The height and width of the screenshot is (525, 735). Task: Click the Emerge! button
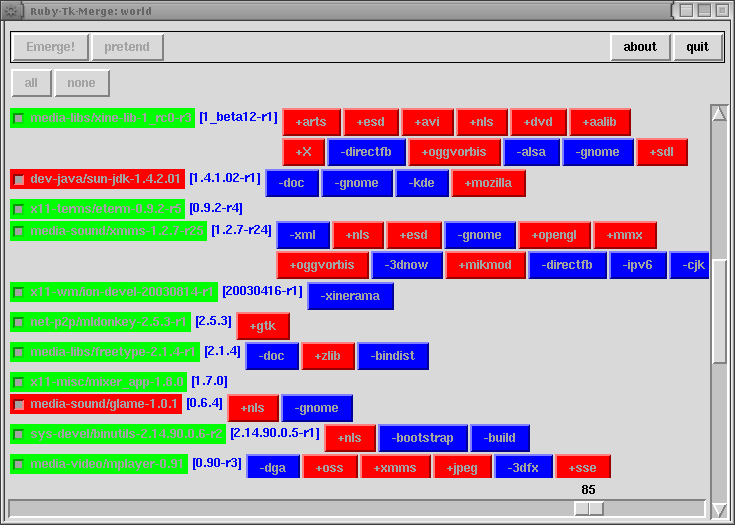[x=50, y=47]
